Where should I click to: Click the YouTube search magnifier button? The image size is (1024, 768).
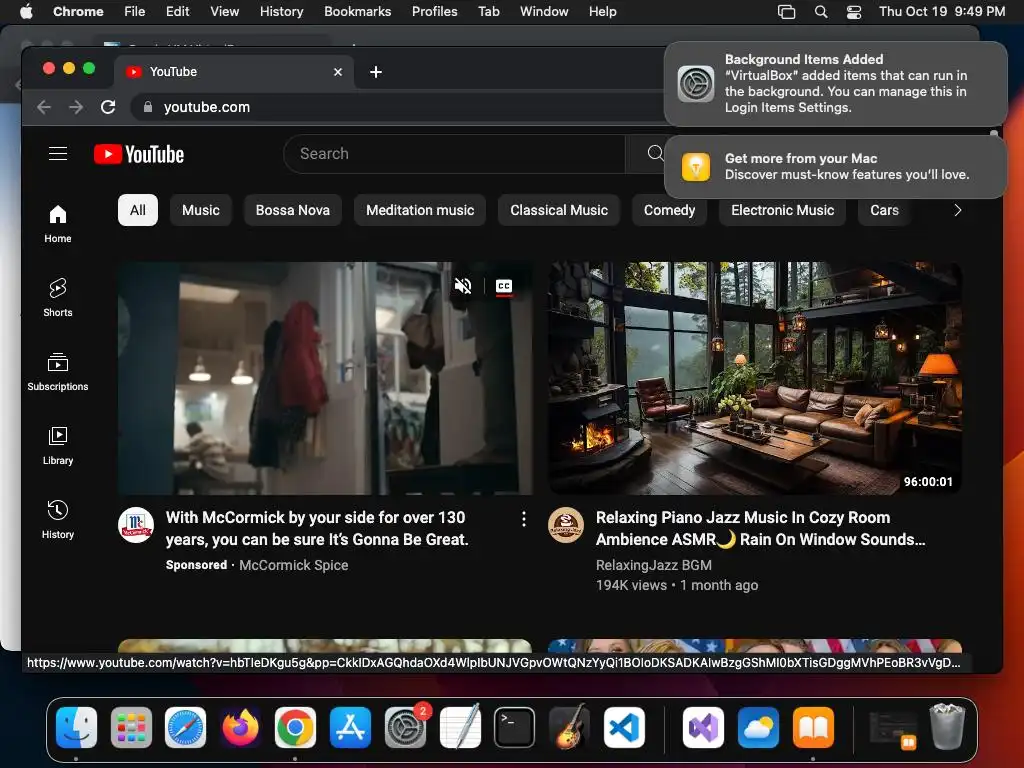coord(655,153)
